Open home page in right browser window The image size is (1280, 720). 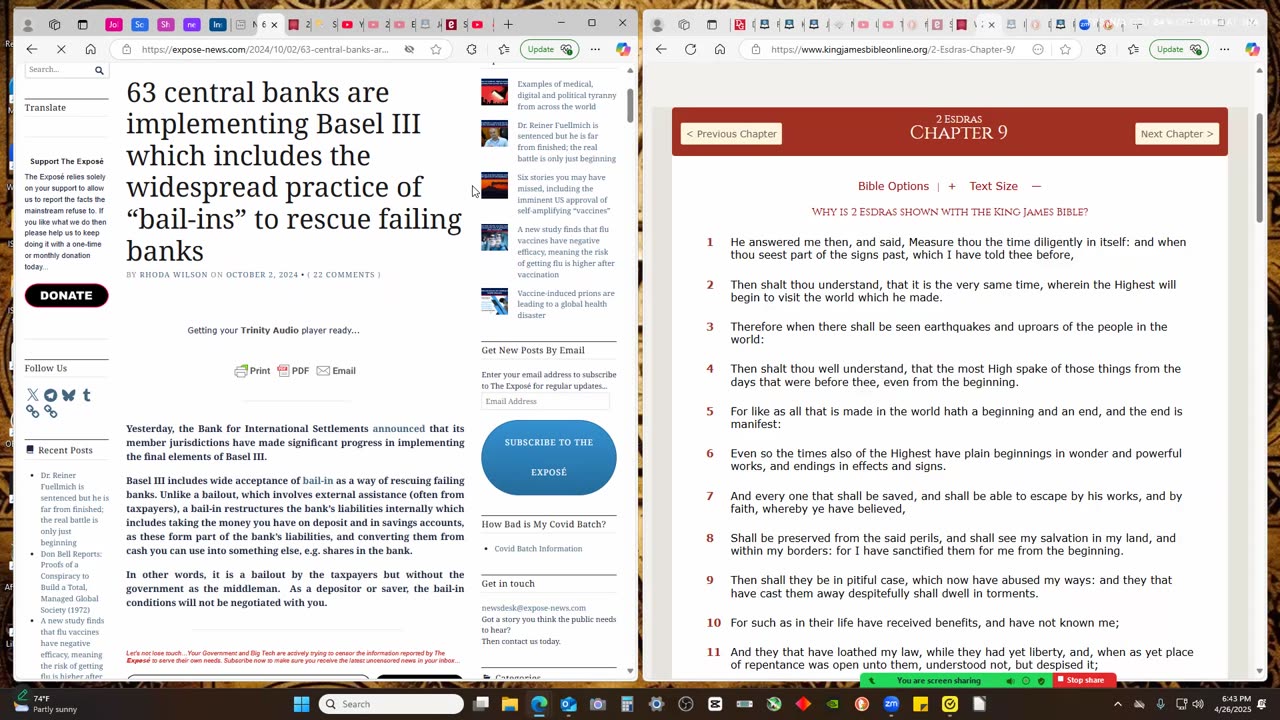coord(720,49)
